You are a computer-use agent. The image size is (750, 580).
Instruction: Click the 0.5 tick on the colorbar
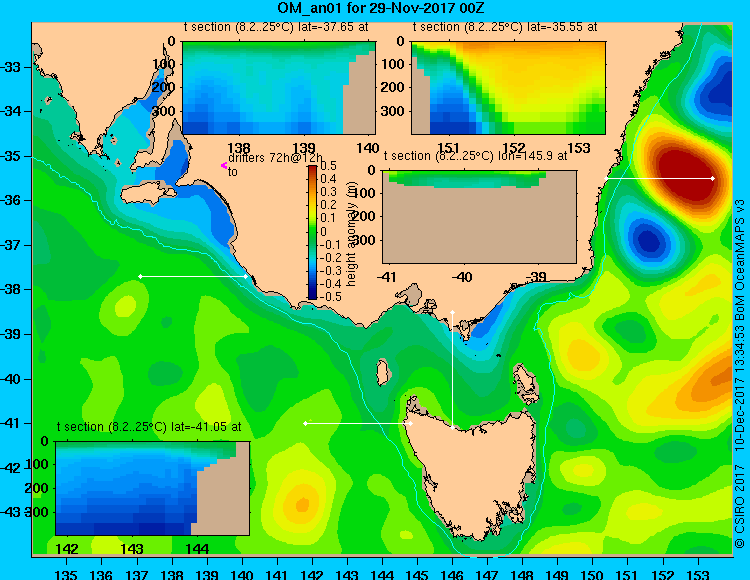[x=328, y=166]
